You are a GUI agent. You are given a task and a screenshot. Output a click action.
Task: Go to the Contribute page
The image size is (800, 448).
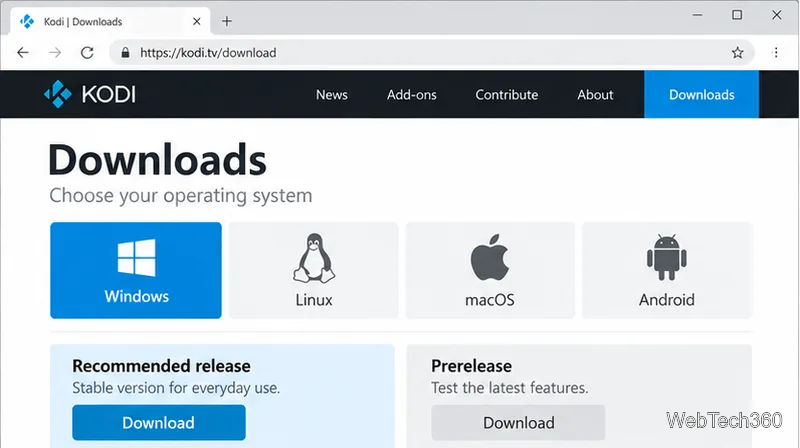point(507,95)
